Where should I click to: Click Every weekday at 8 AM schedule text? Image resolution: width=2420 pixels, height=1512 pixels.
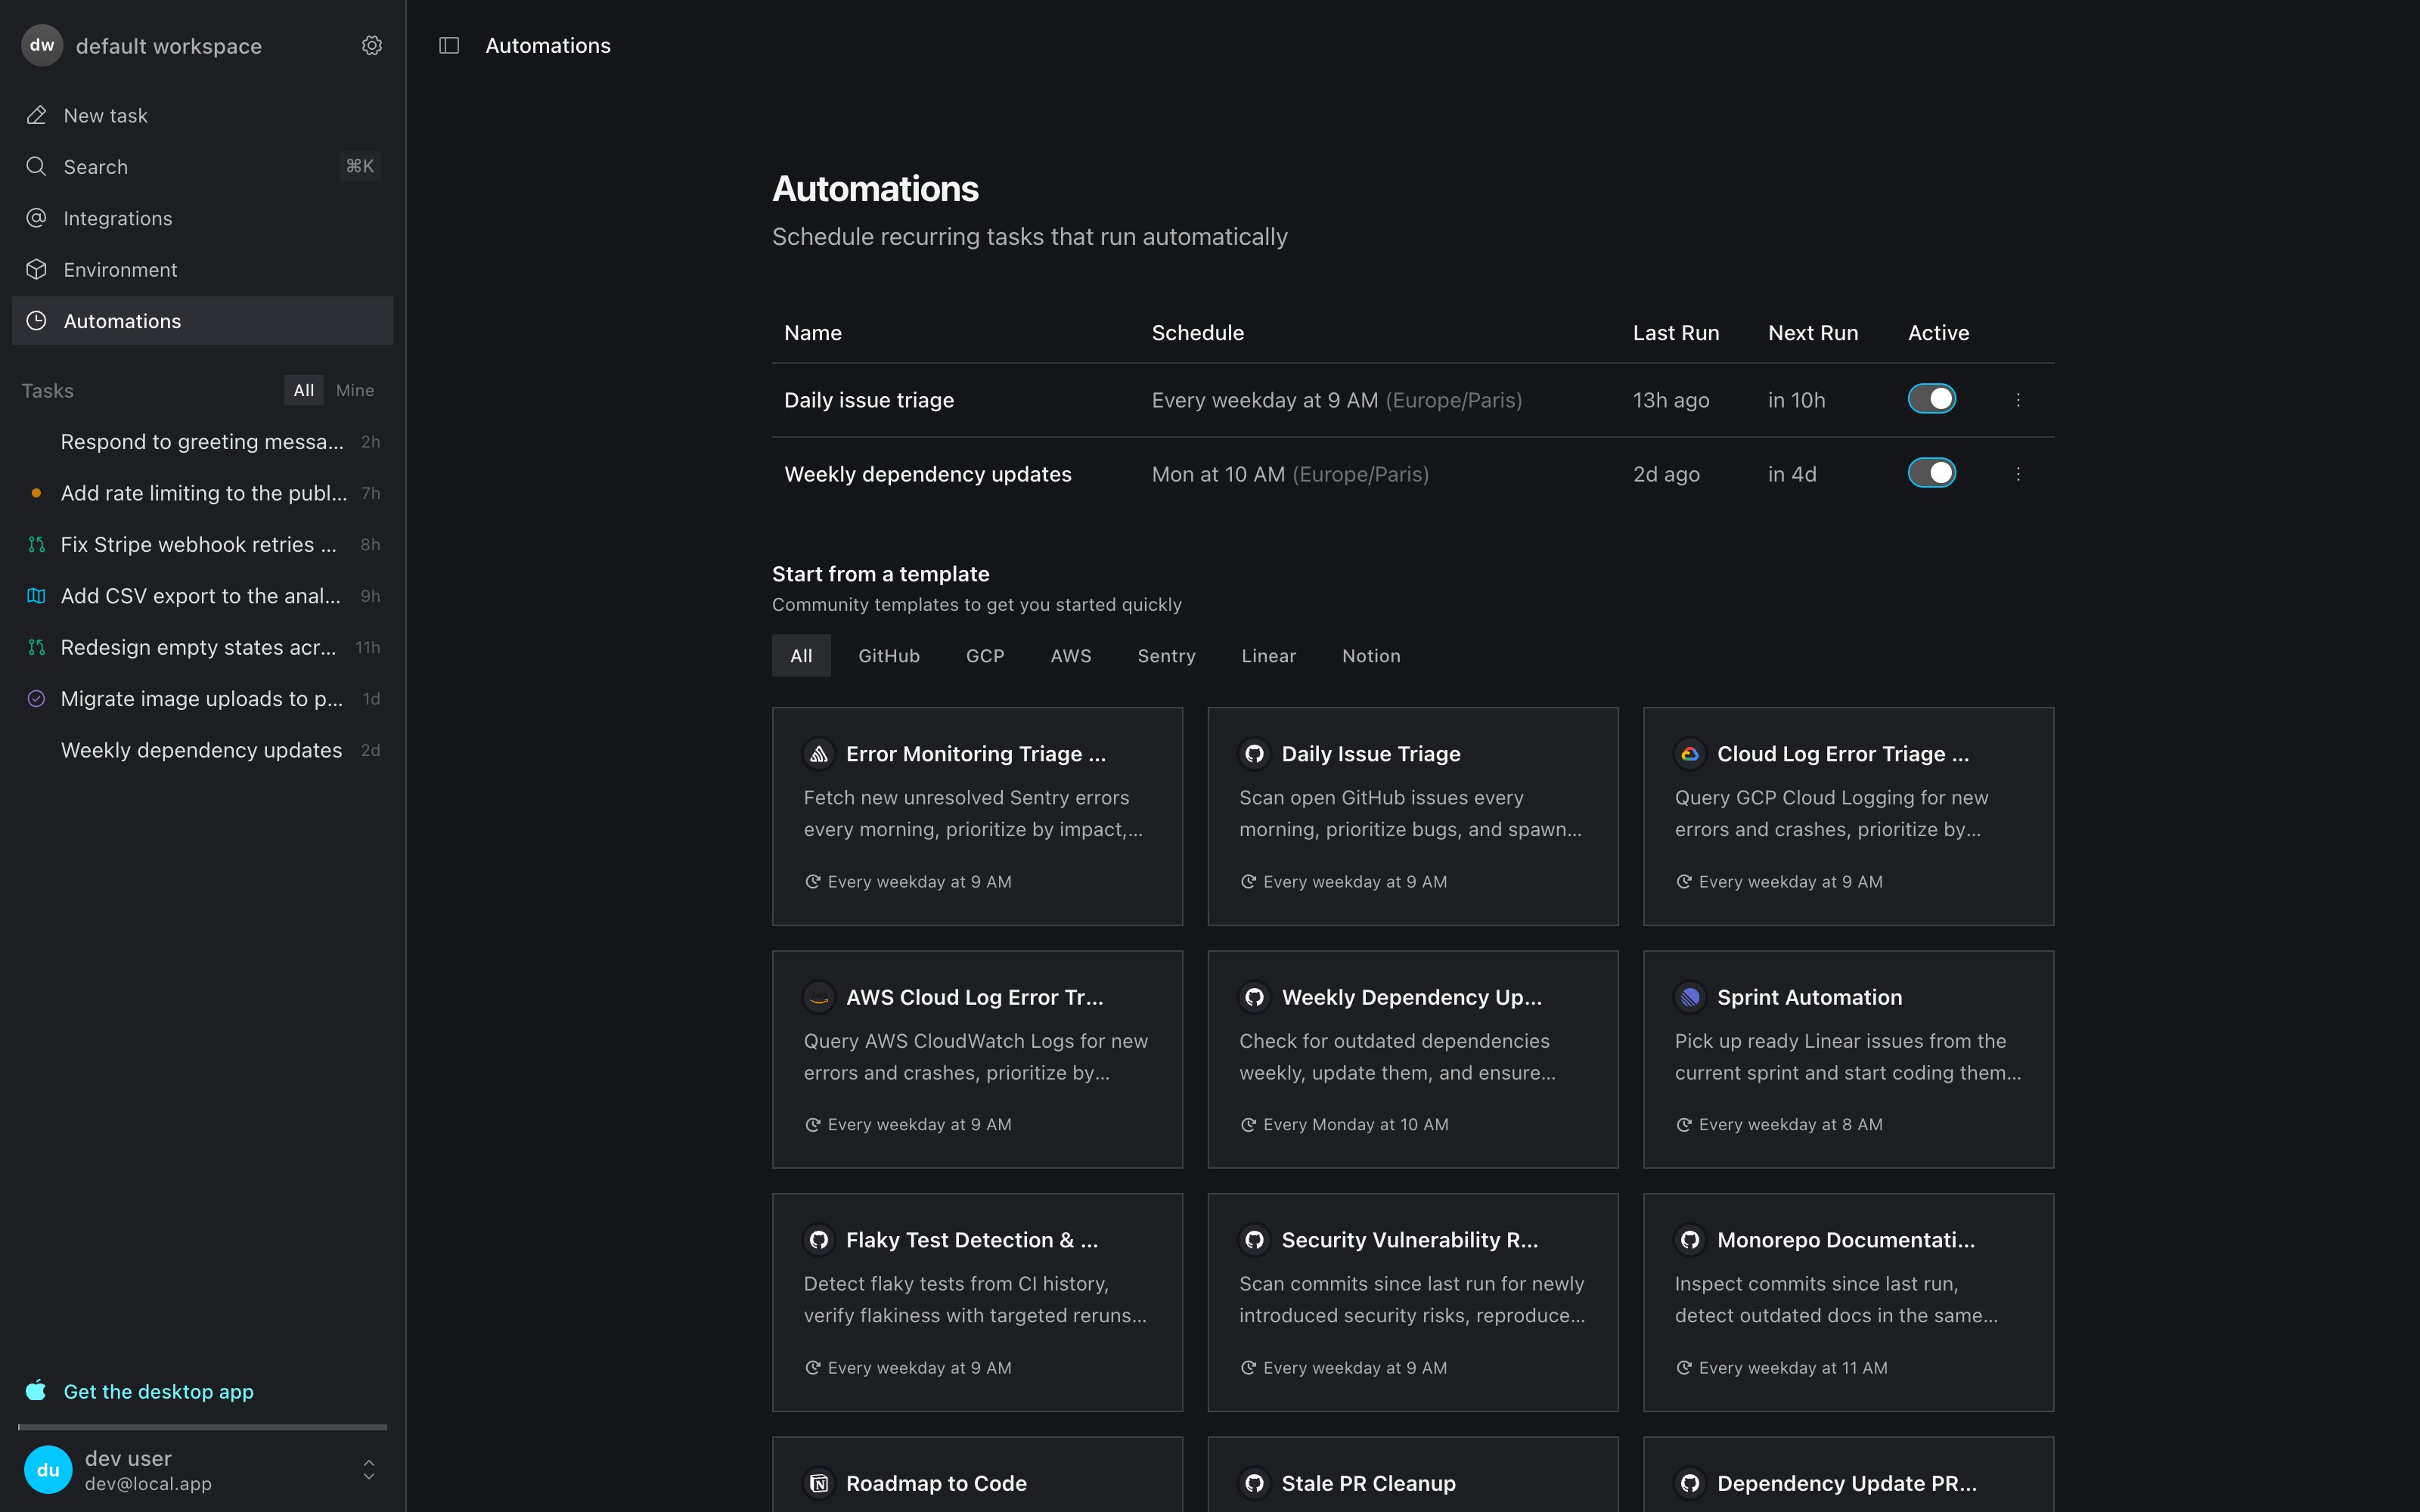(x=1790, y=1125)
